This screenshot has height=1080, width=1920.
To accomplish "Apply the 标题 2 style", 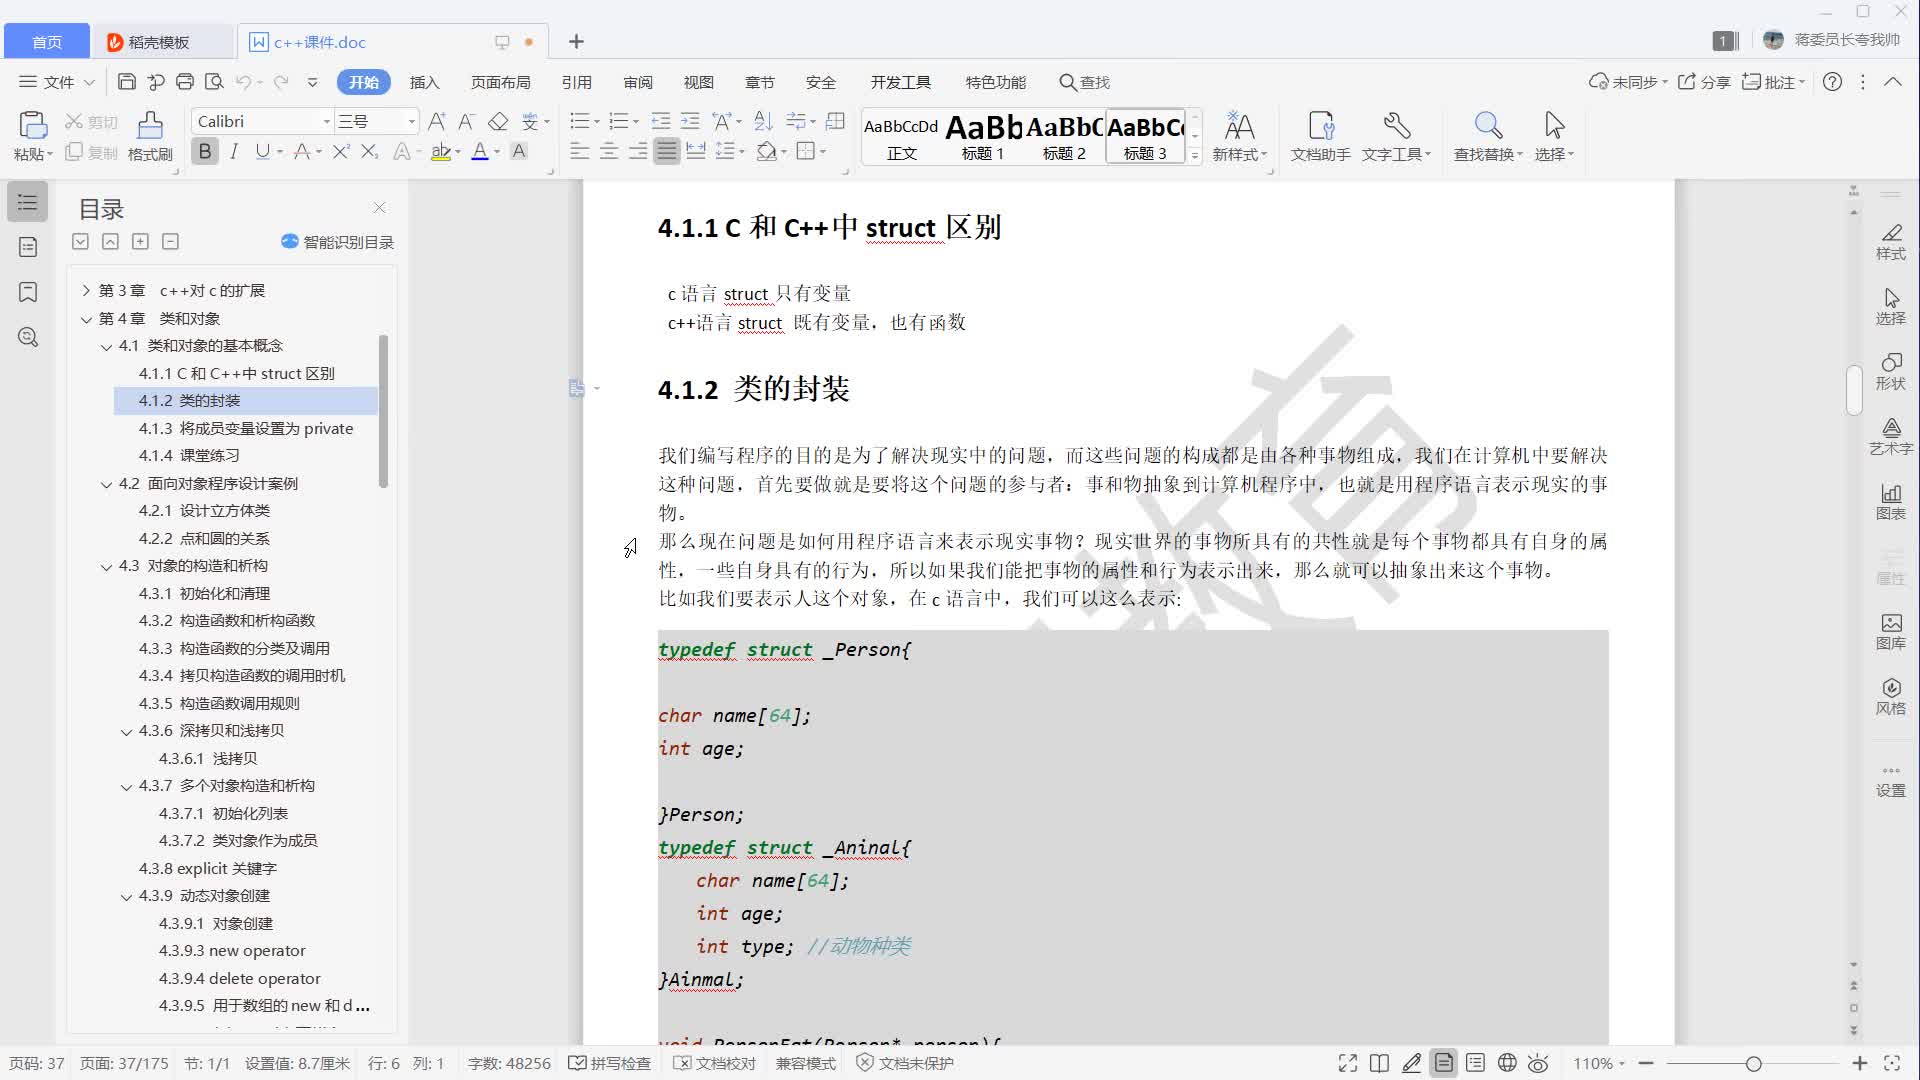I will pos(1064,136).
